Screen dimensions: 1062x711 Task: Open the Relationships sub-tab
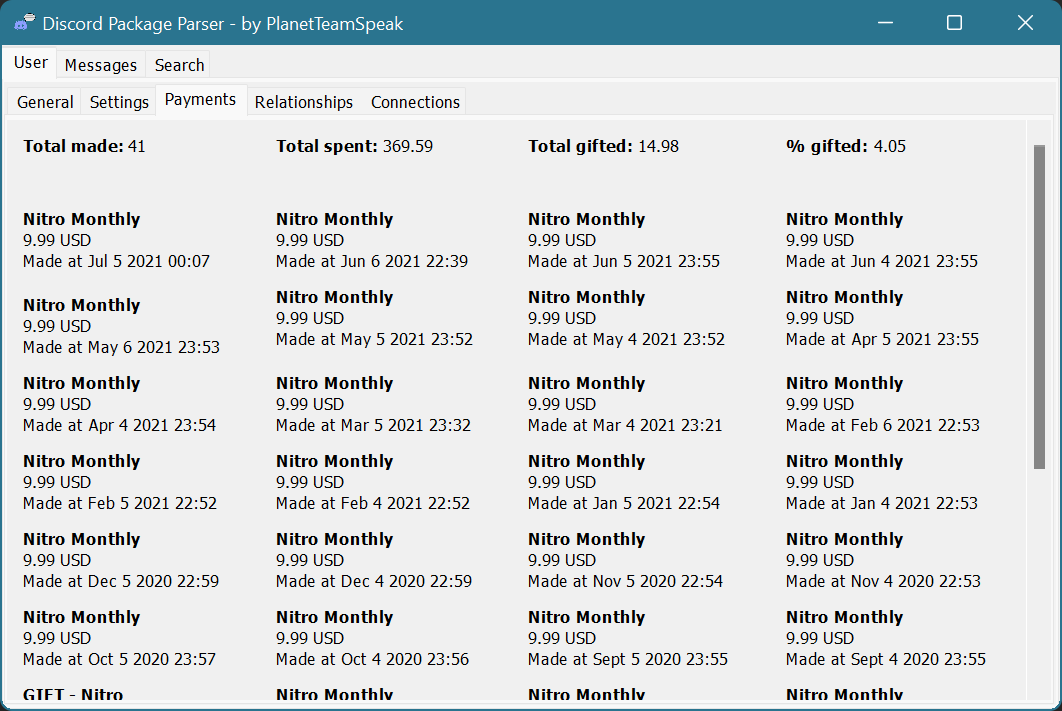coord(303,102)
